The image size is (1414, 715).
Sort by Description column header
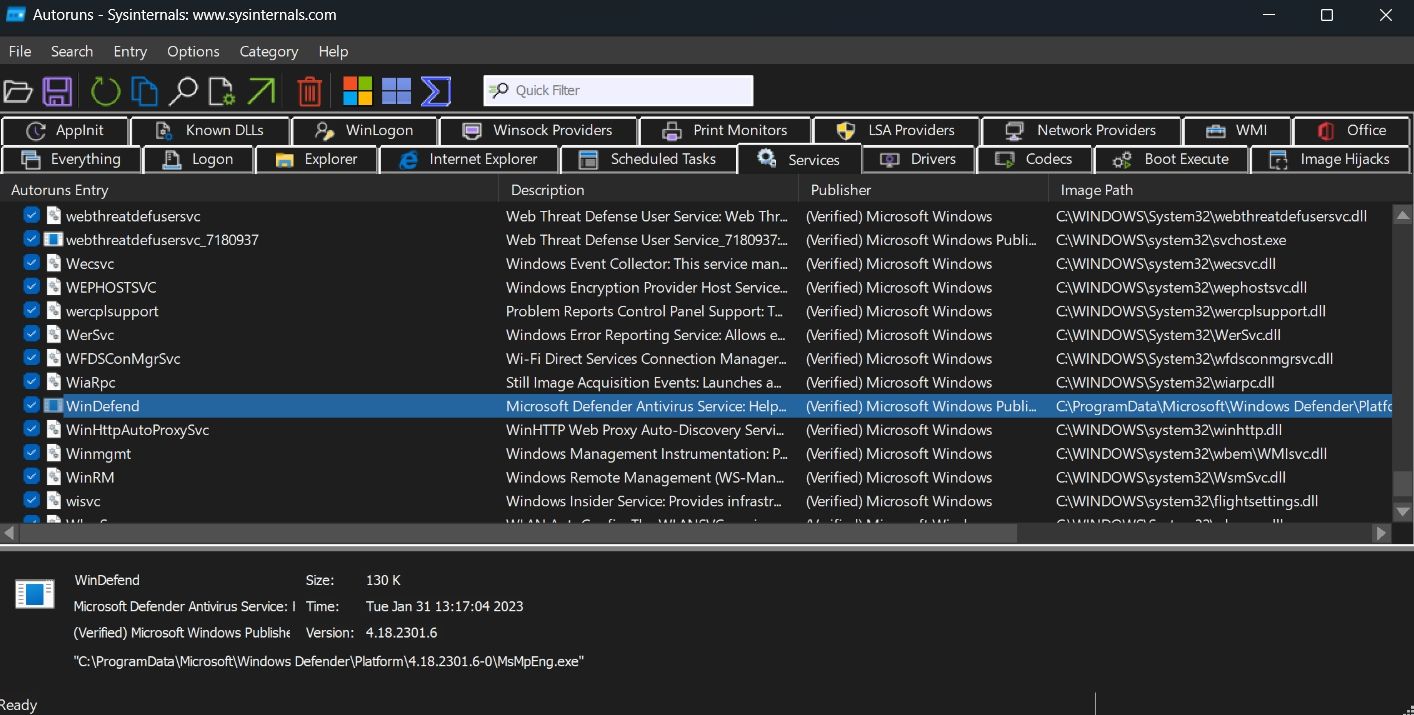(x=650, y=190)
